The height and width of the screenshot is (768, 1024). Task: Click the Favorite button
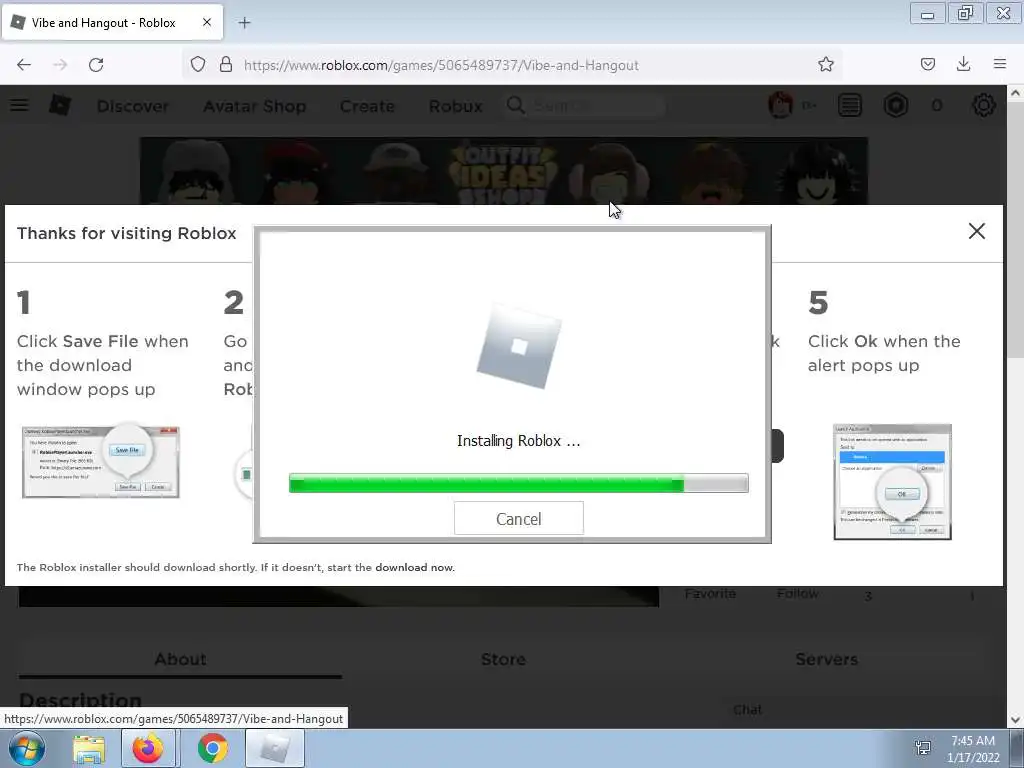710,594
